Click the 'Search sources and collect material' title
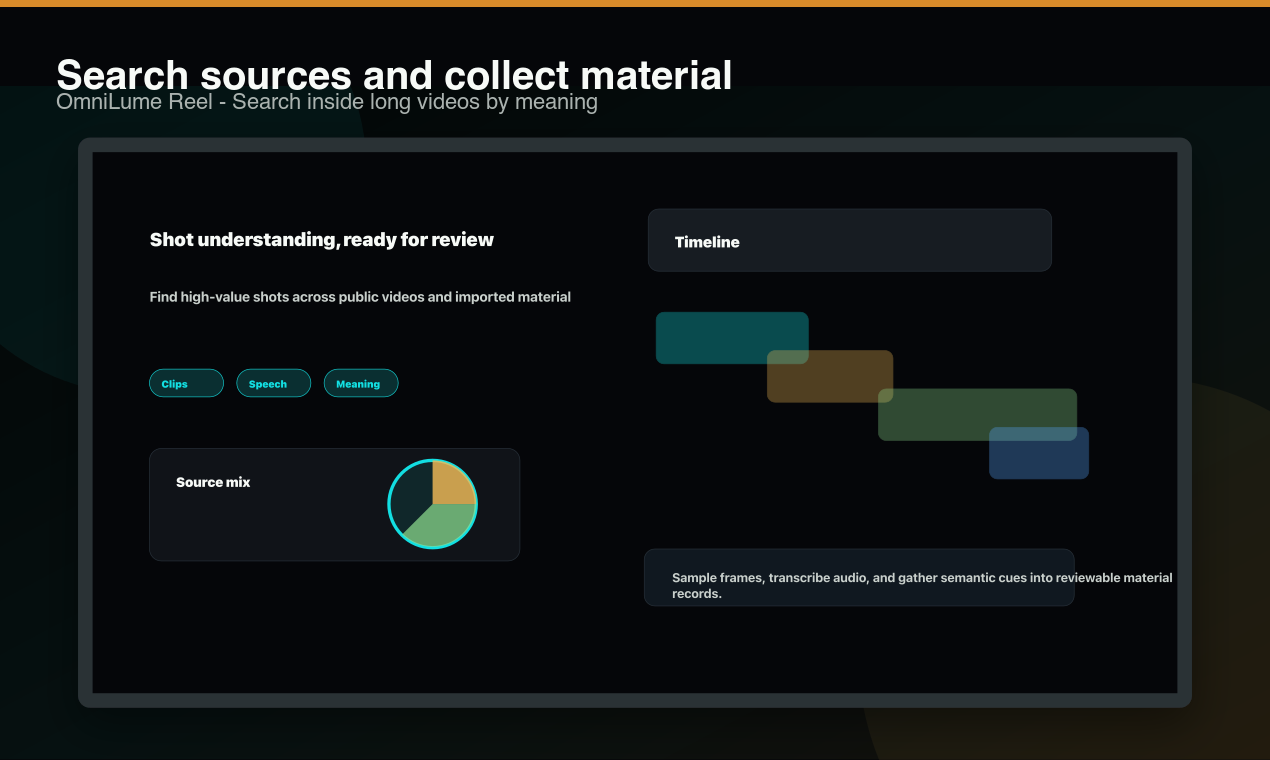The height and width of the screenshot is (760, 1270). (x=394, y=76)
